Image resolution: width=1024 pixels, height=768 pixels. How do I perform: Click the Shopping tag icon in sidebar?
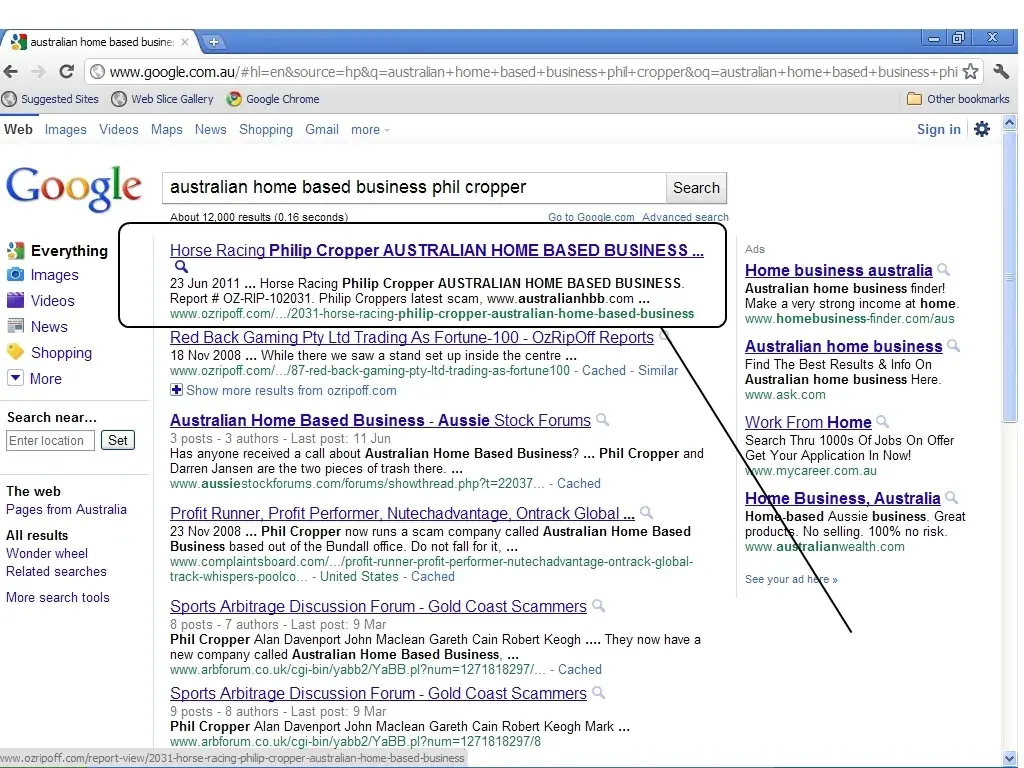[15, 352]
